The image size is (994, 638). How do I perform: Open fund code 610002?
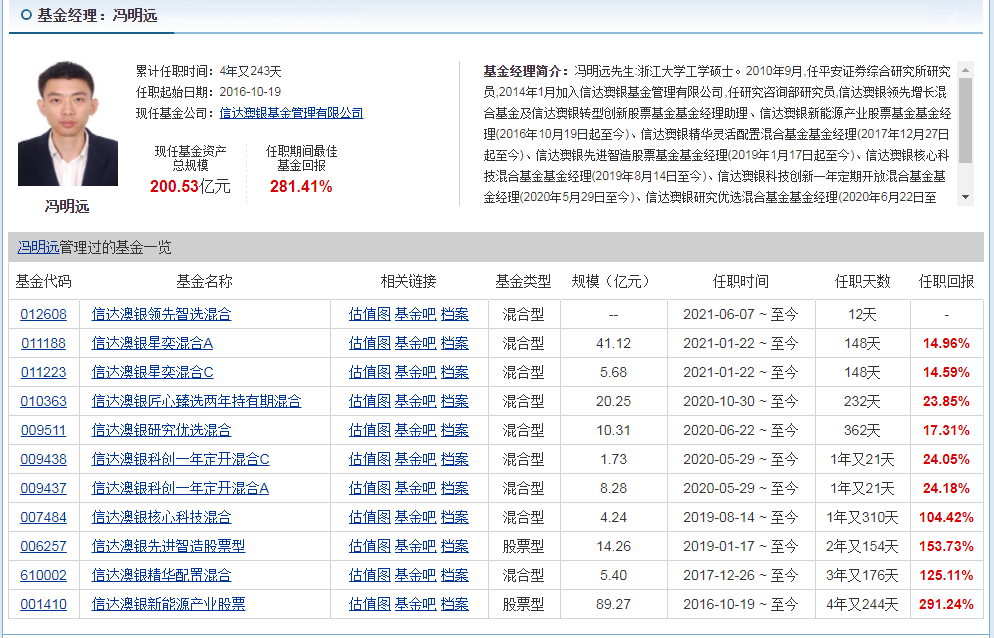point(43,575)
